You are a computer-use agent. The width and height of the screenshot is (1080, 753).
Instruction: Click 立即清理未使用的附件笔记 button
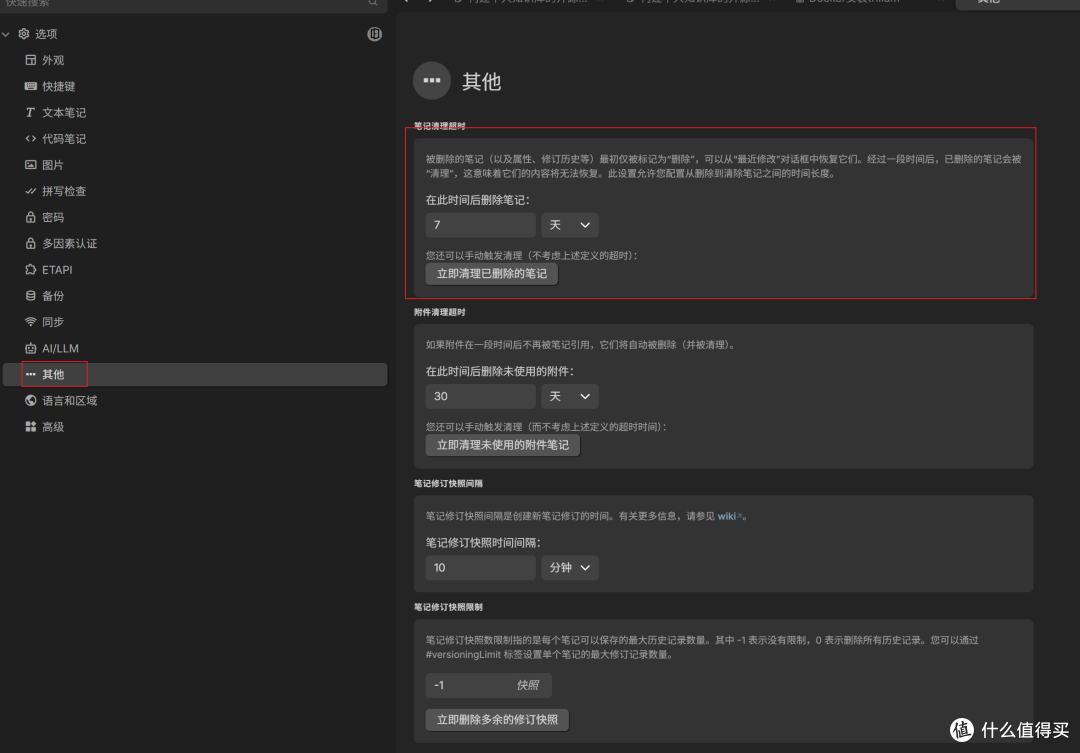502,445
